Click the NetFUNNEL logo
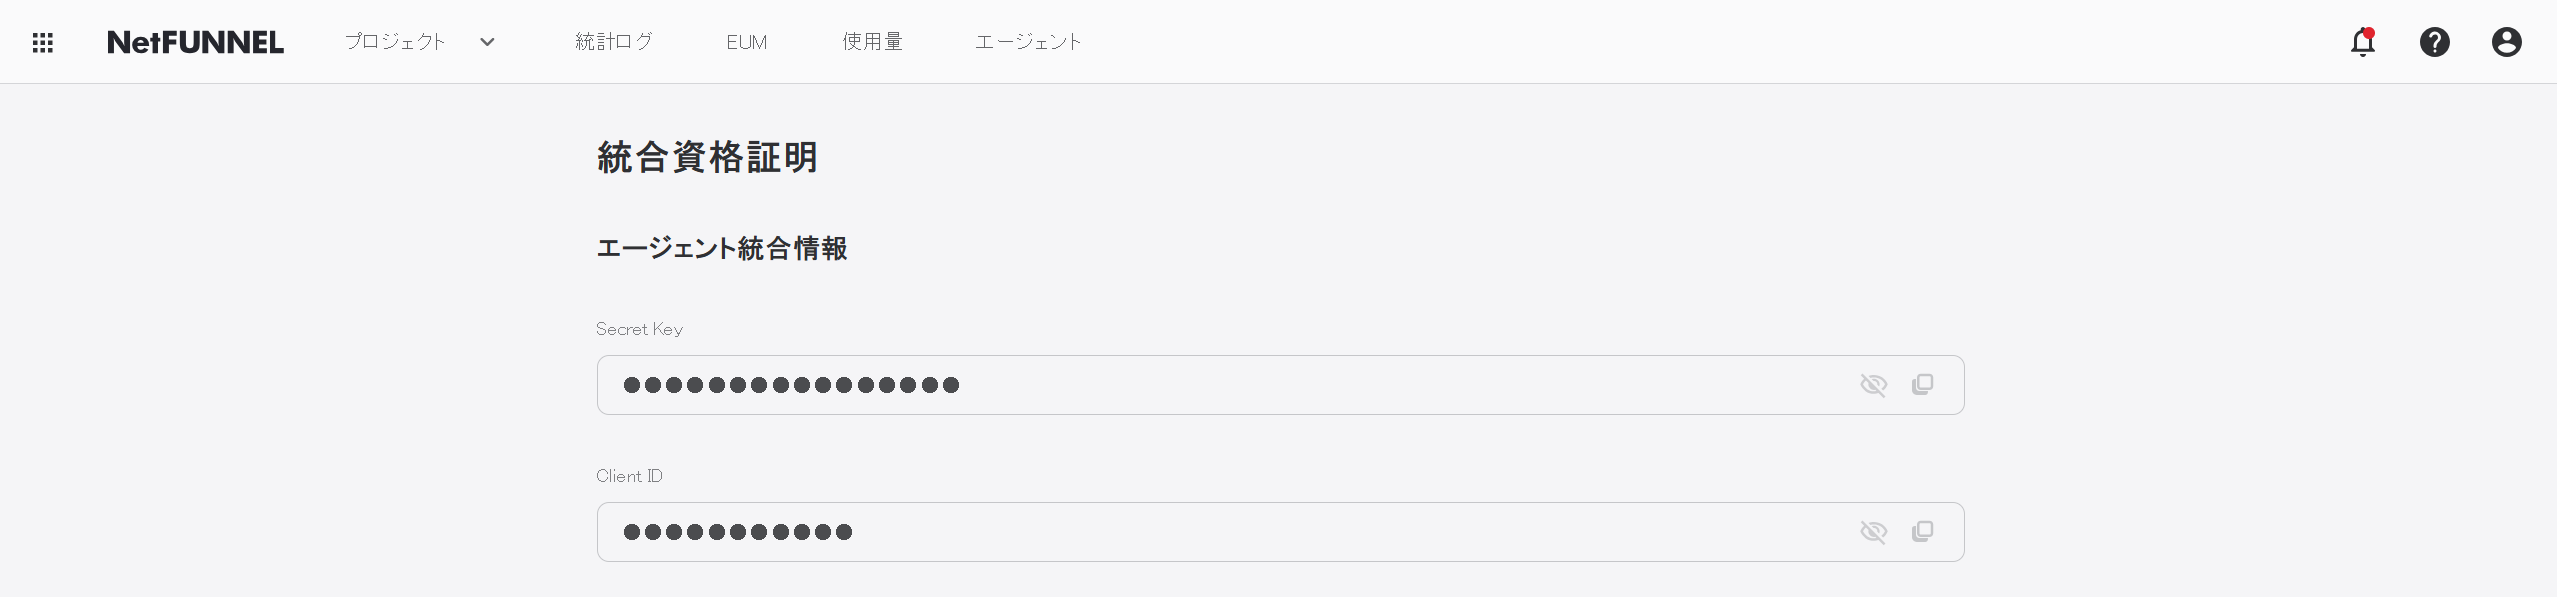 click(x=195, y=42)
